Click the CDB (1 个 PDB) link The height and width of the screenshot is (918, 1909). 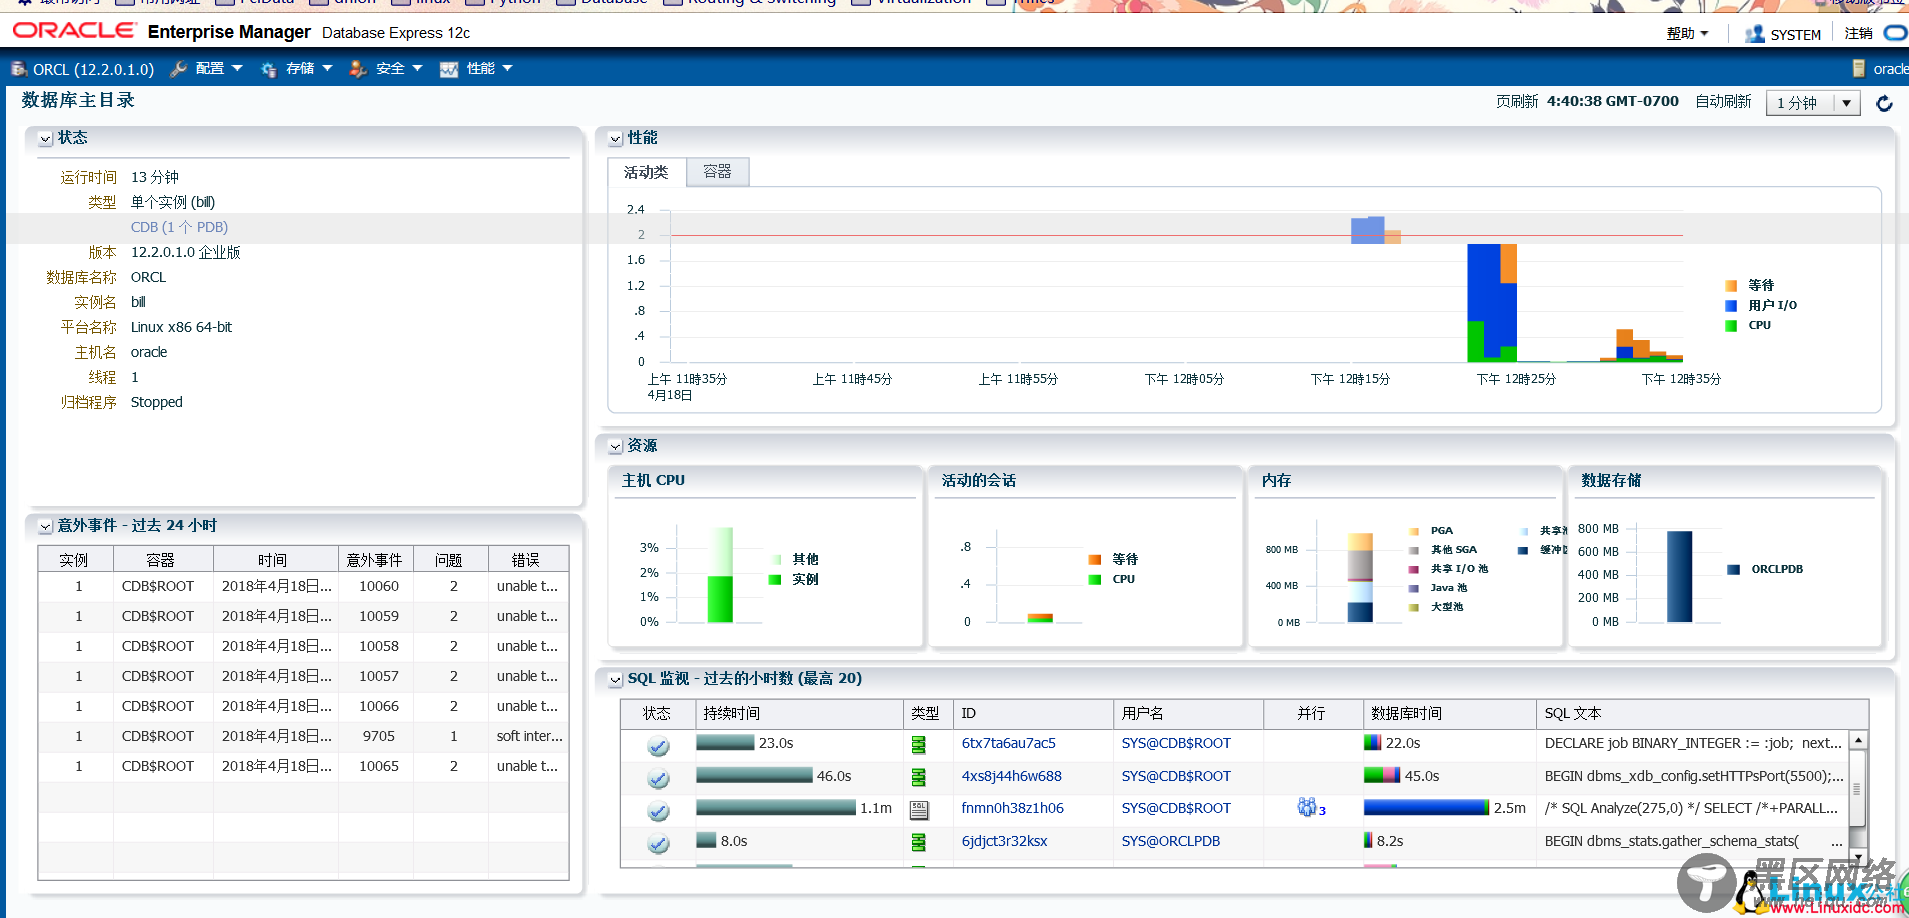179,227
